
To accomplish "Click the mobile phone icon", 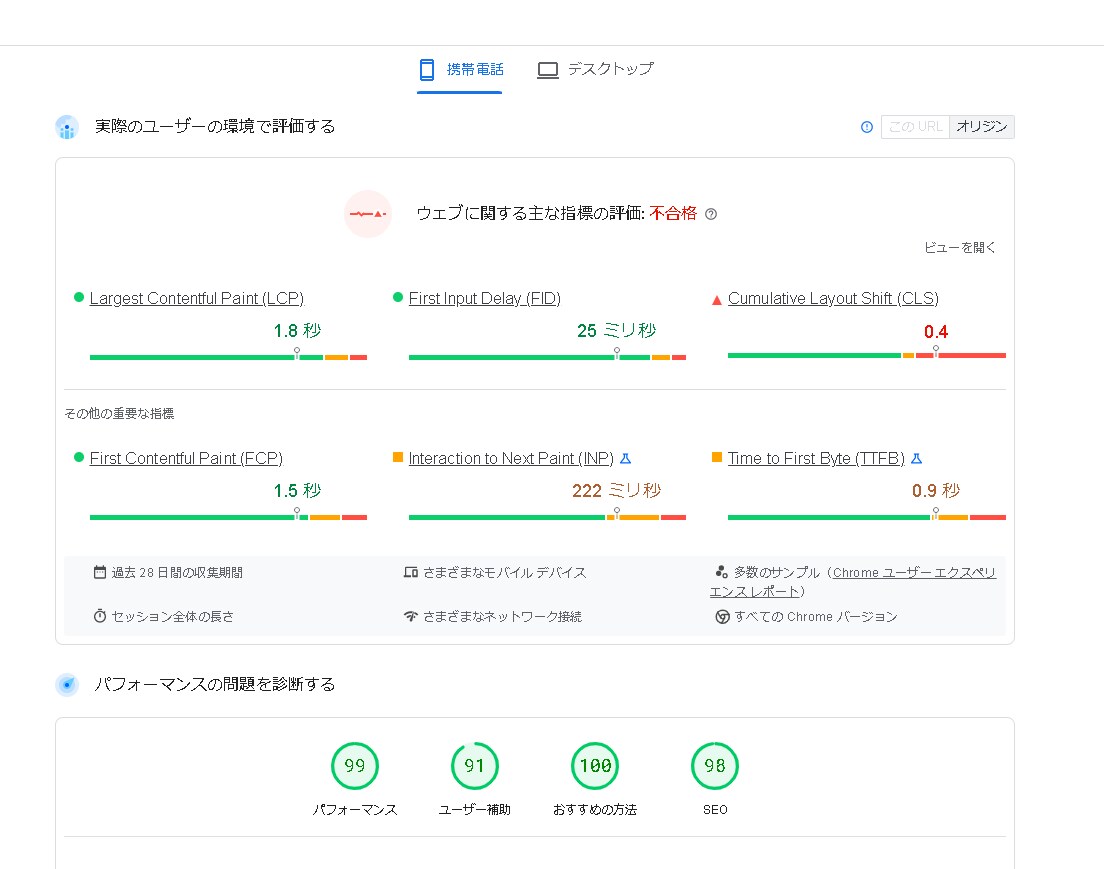I will pos(427,70).
